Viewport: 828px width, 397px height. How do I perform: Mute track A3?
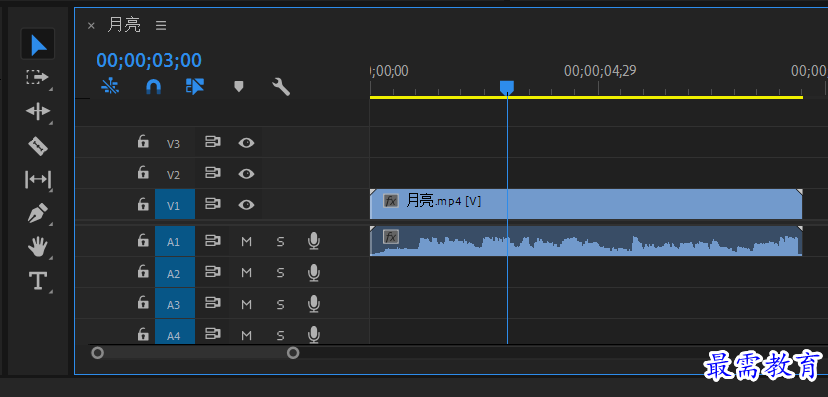point(247,304)
